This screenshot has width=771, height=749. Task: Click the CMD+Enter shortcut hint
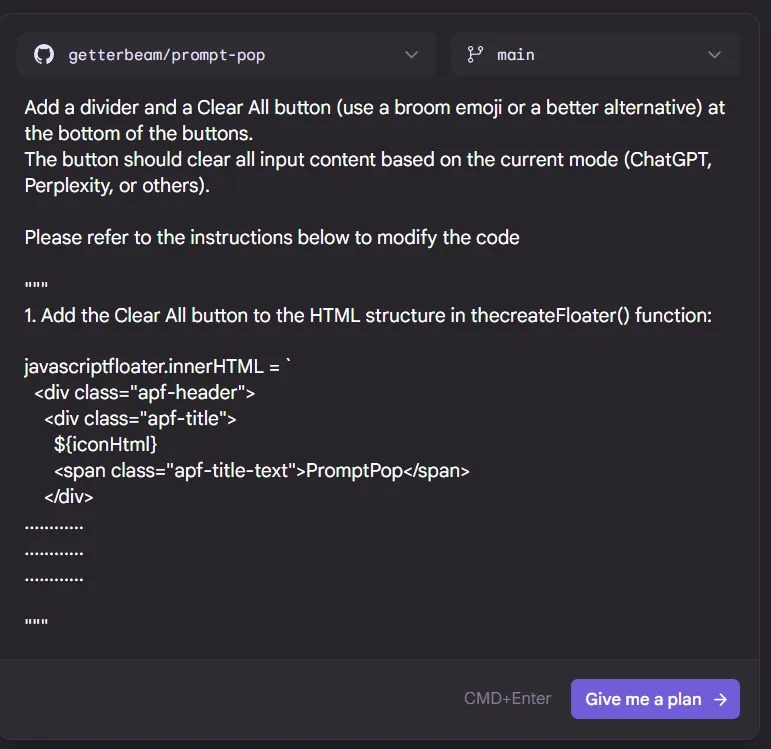(x=507, y=699)
